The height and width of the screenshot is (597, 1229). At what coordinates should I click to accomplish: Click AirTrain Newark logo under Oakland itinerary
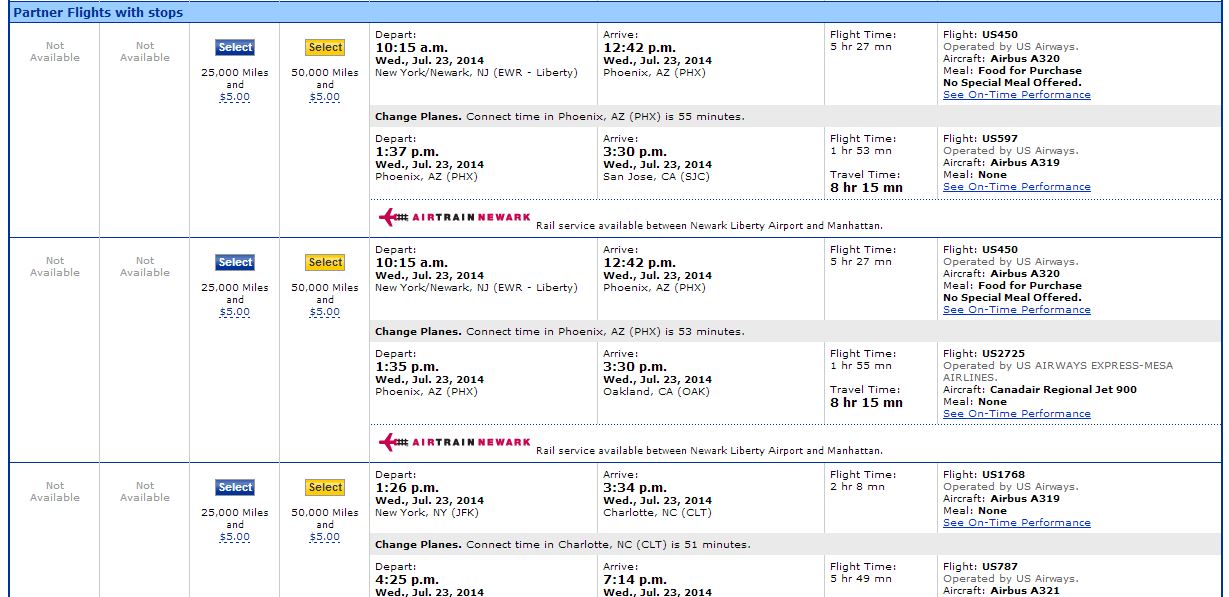(x=454, y=442)
